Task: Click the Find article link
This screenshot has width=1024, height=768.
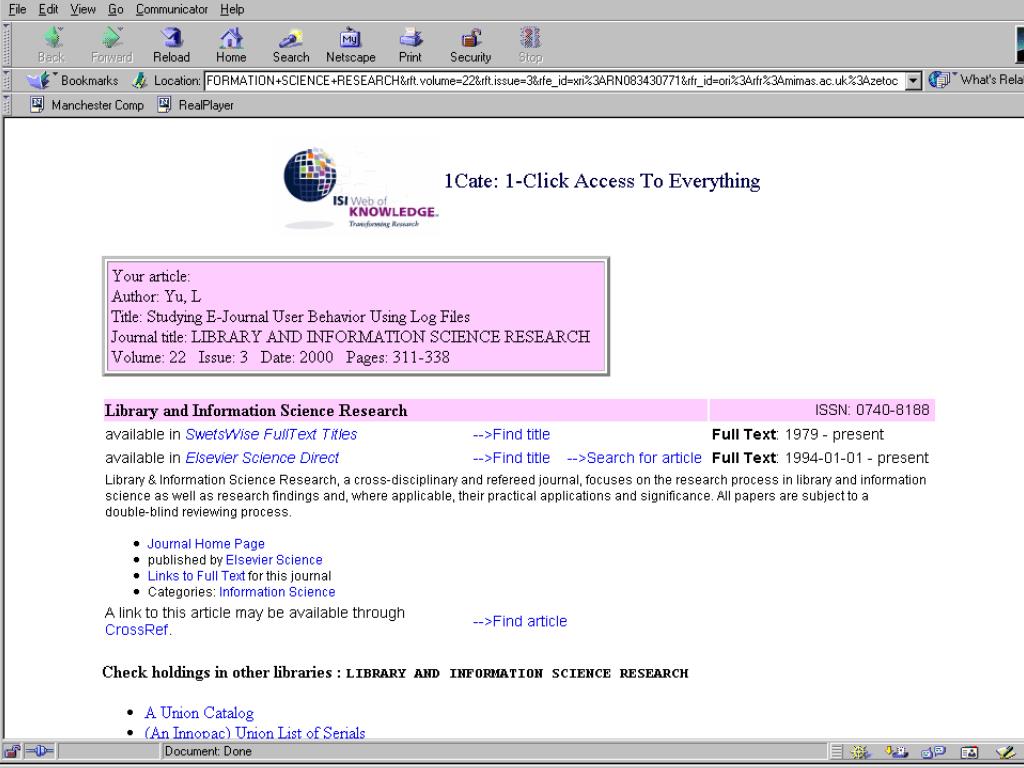Action: 520,621
